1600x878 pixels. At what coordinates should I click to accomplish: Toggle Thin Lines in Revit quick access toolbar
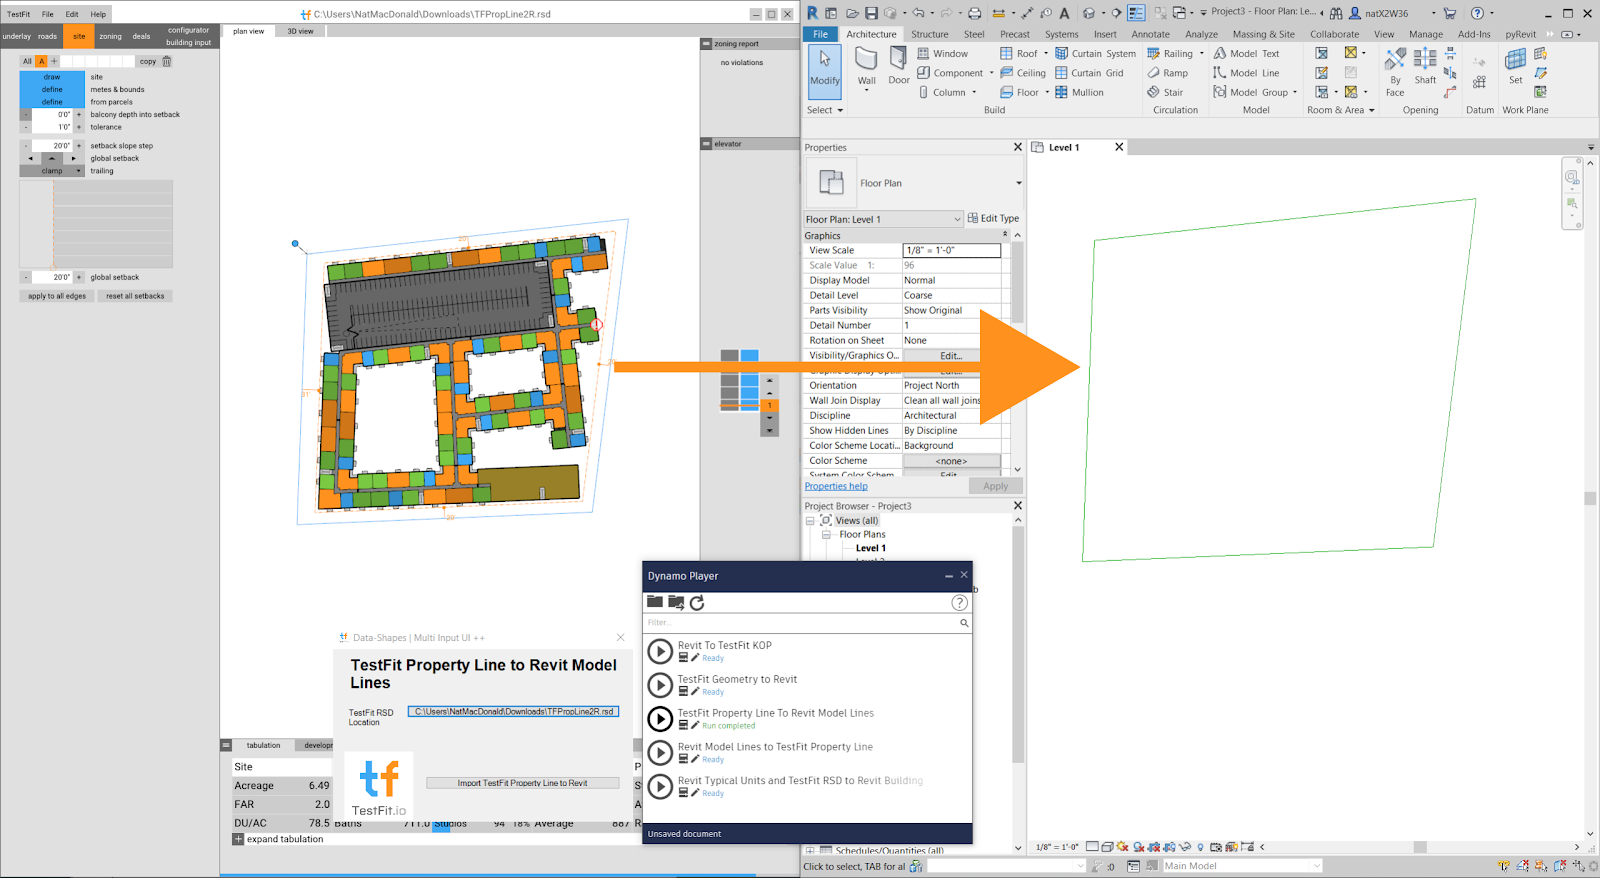click(1136, 13)
